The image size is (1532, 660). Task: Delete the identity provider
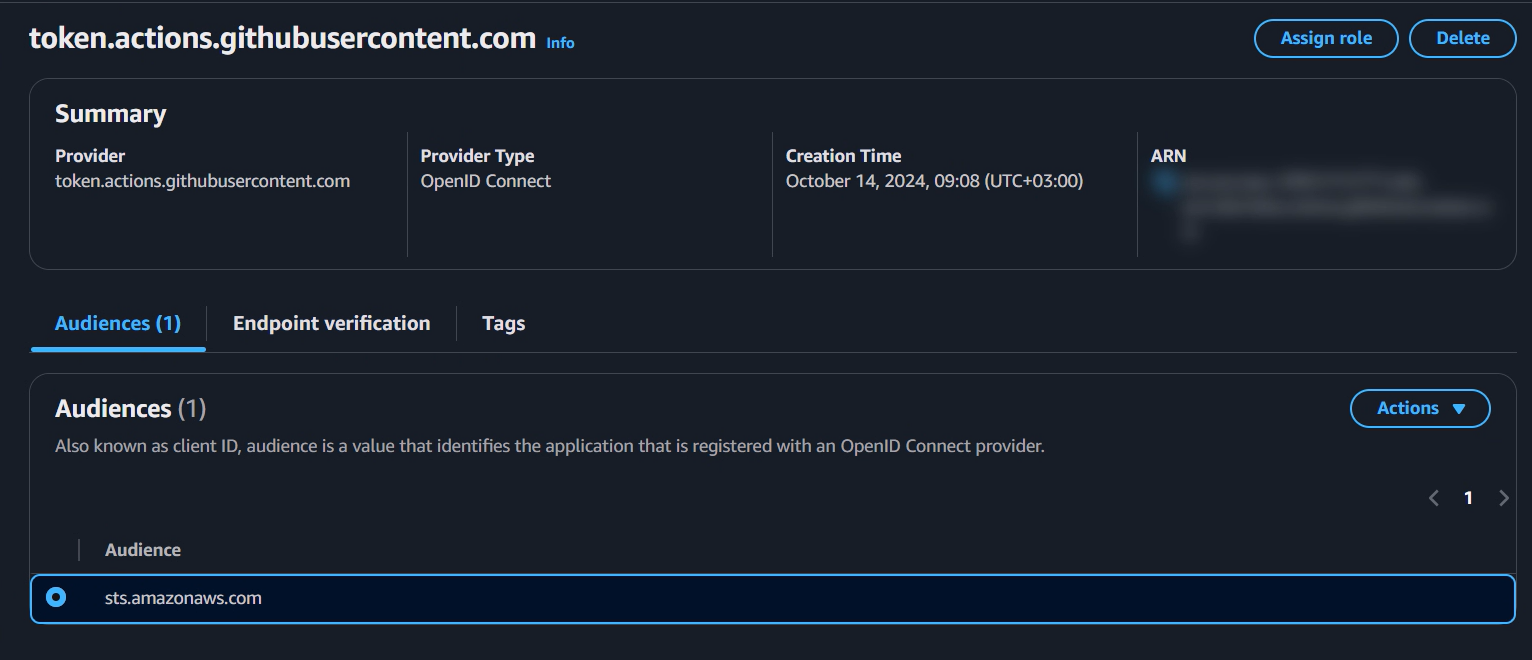pyautogui.click(x=1463, y=38)
